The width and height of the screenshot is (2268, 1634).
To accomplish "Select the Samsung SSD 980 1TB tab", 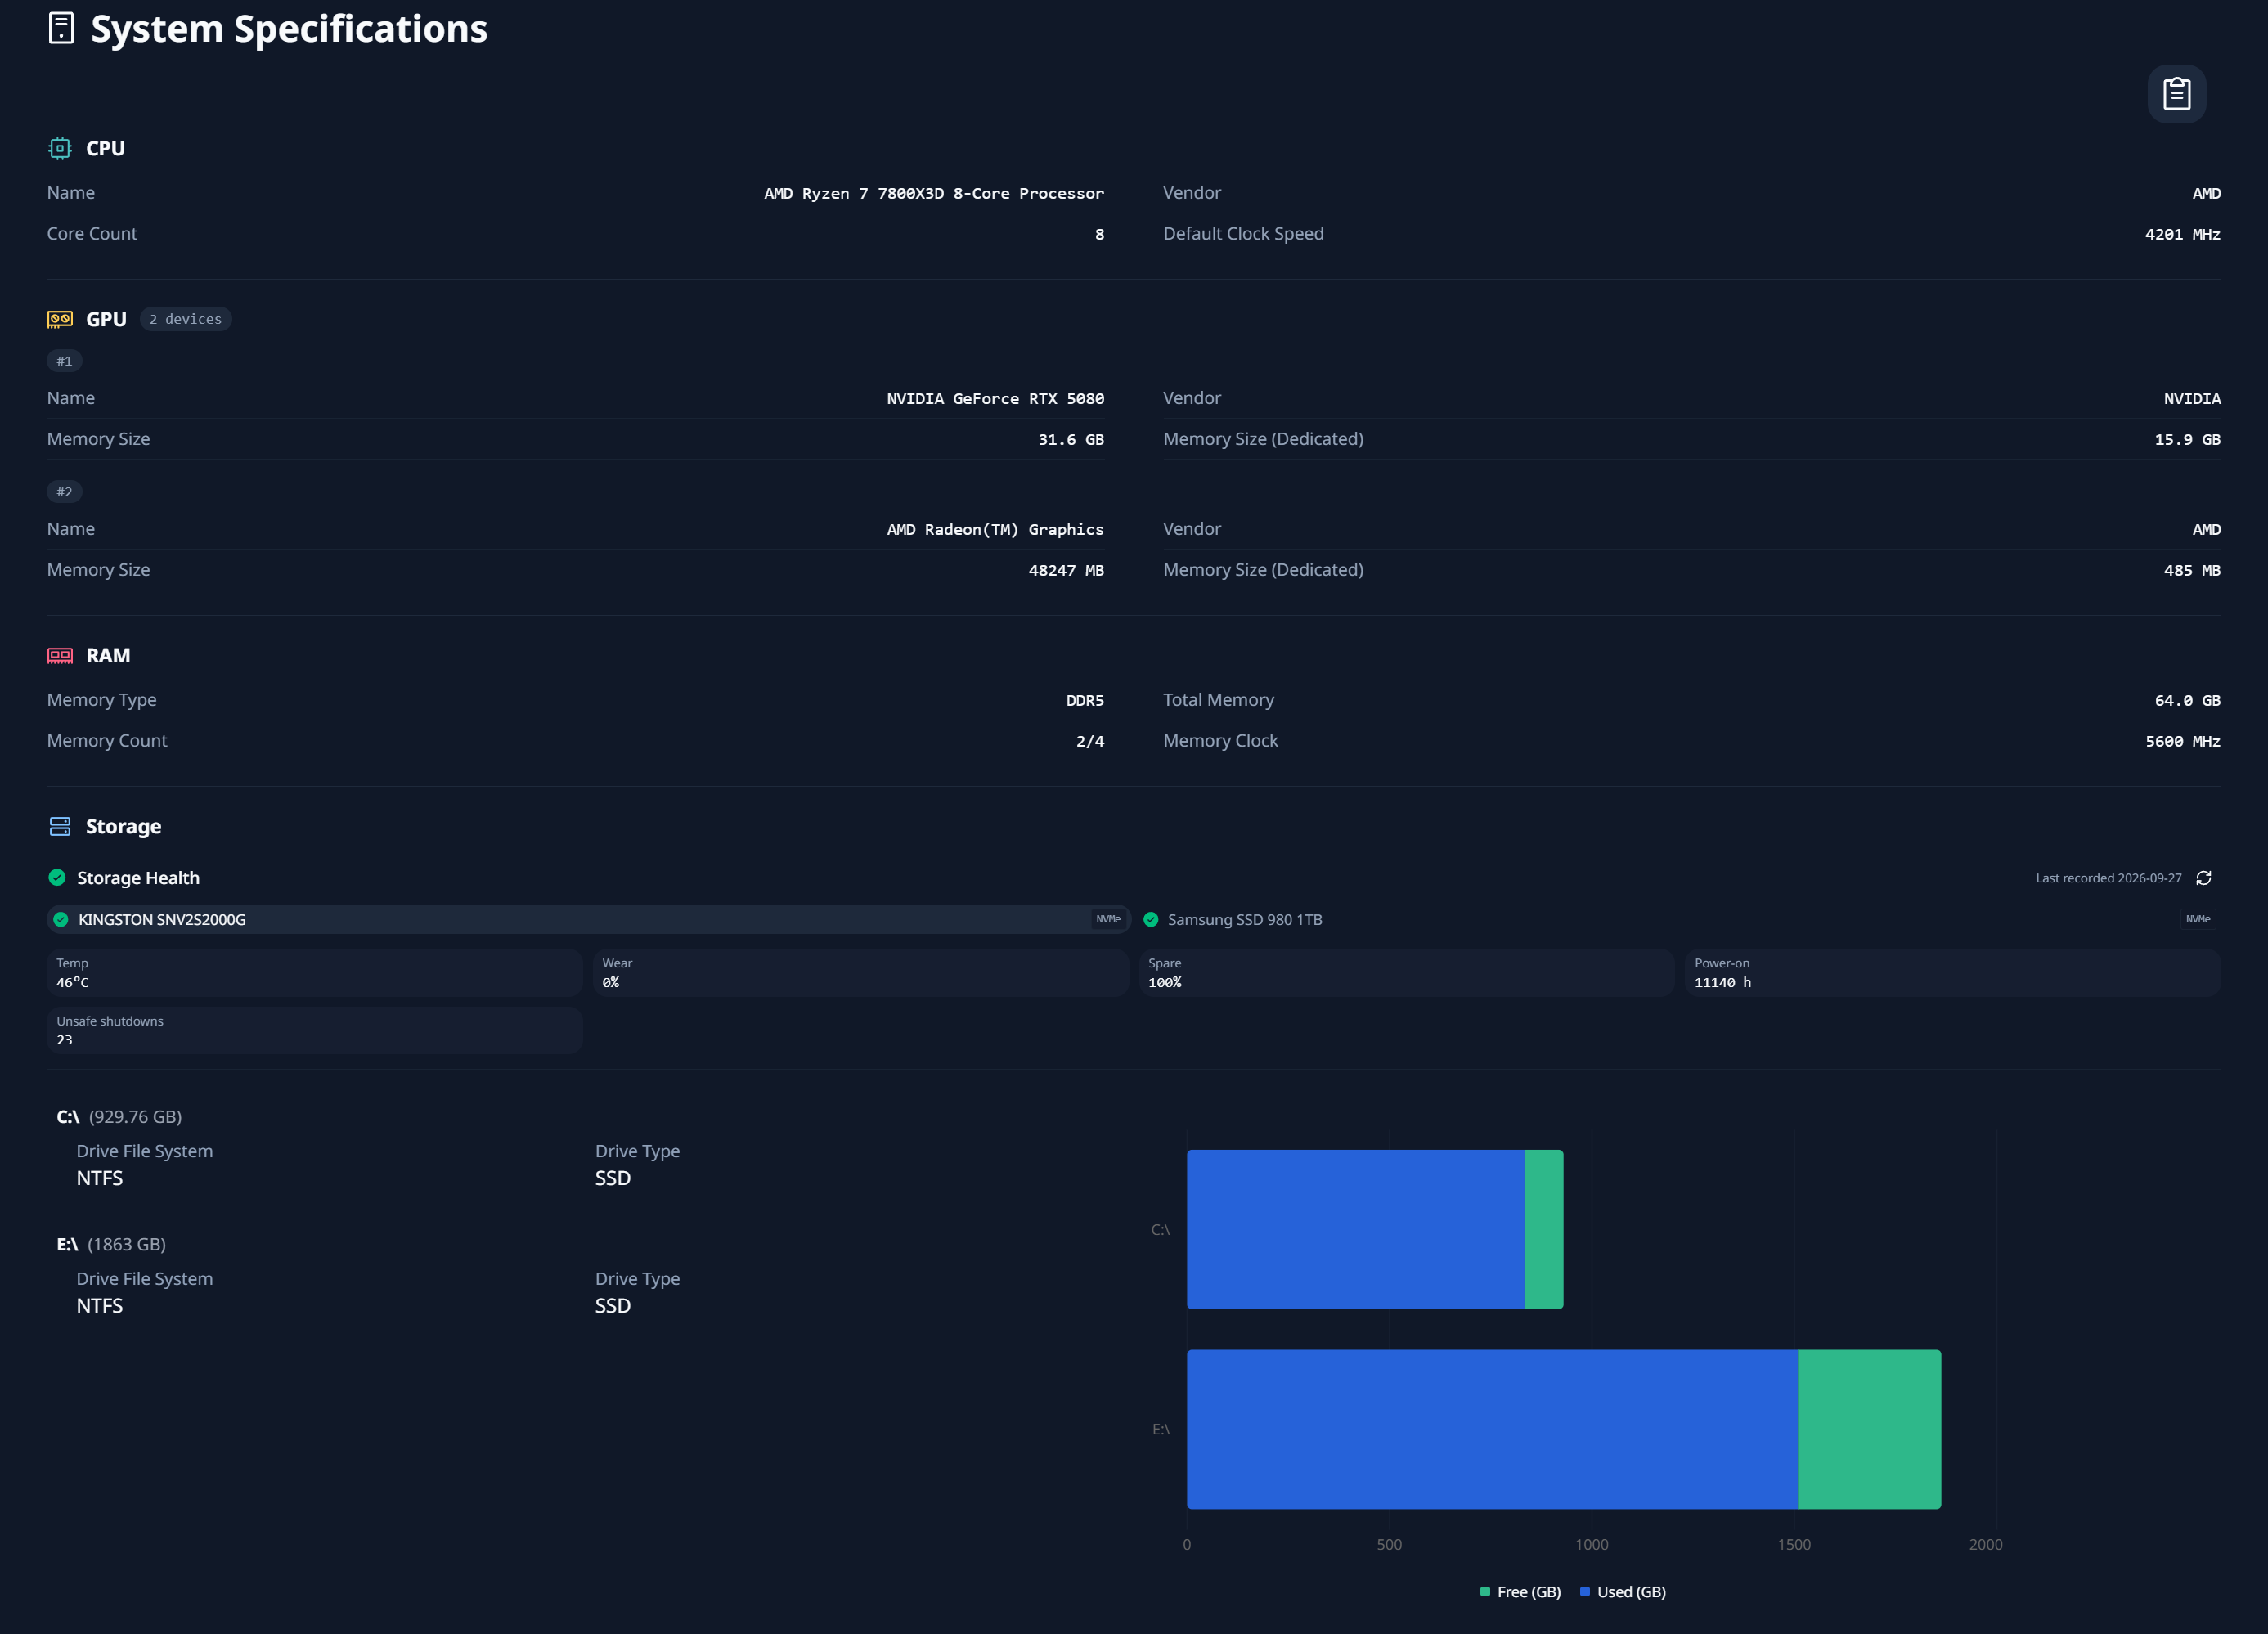I will (x=1679, y=920).
